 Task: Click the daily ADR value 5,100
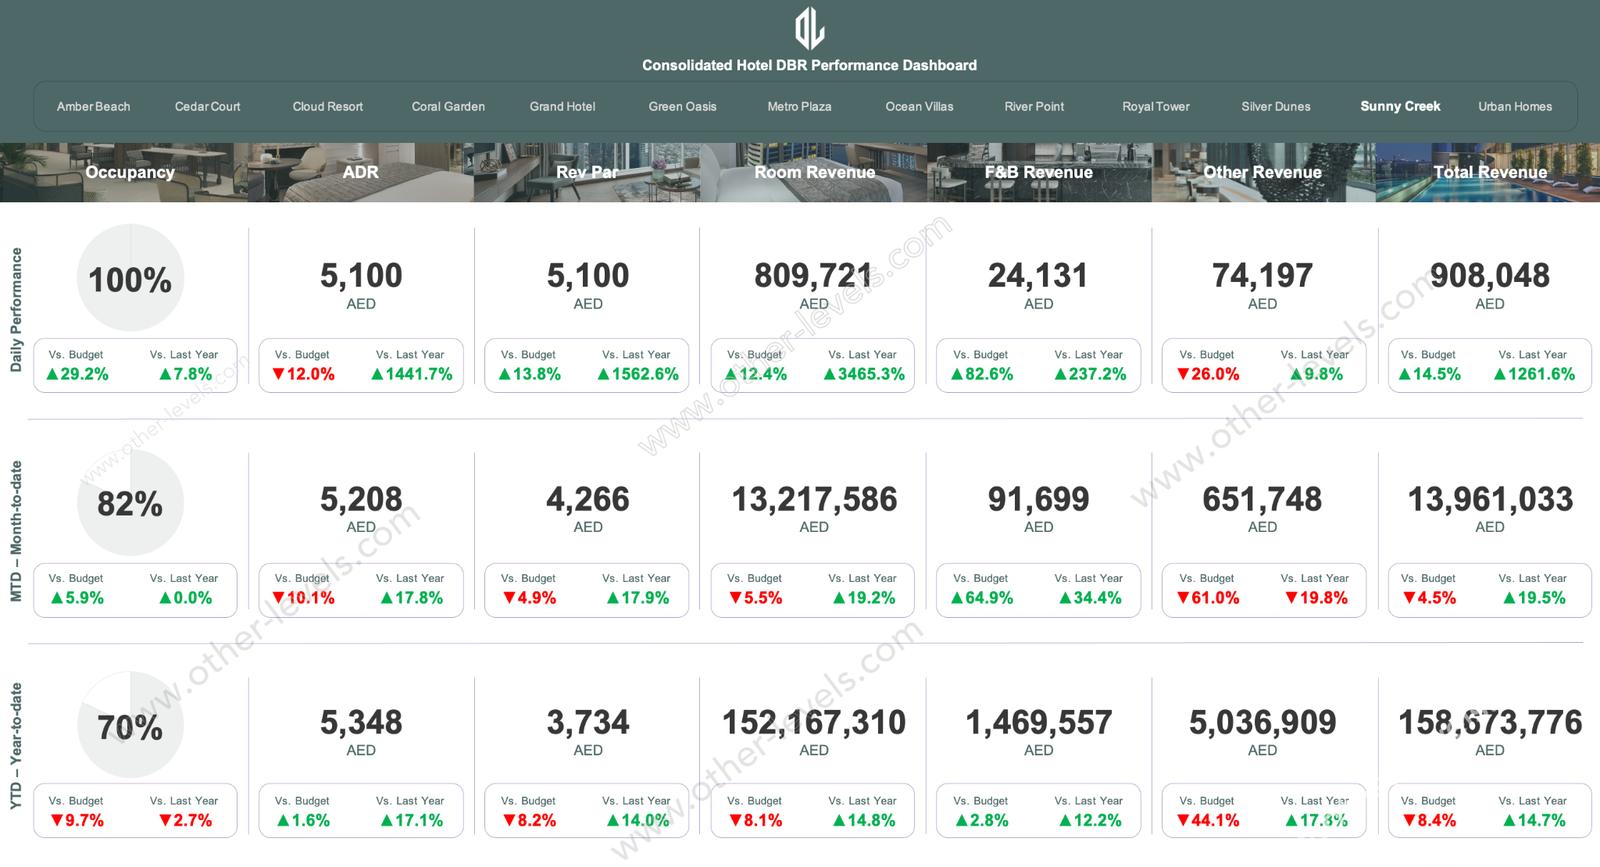click(361, 276)
